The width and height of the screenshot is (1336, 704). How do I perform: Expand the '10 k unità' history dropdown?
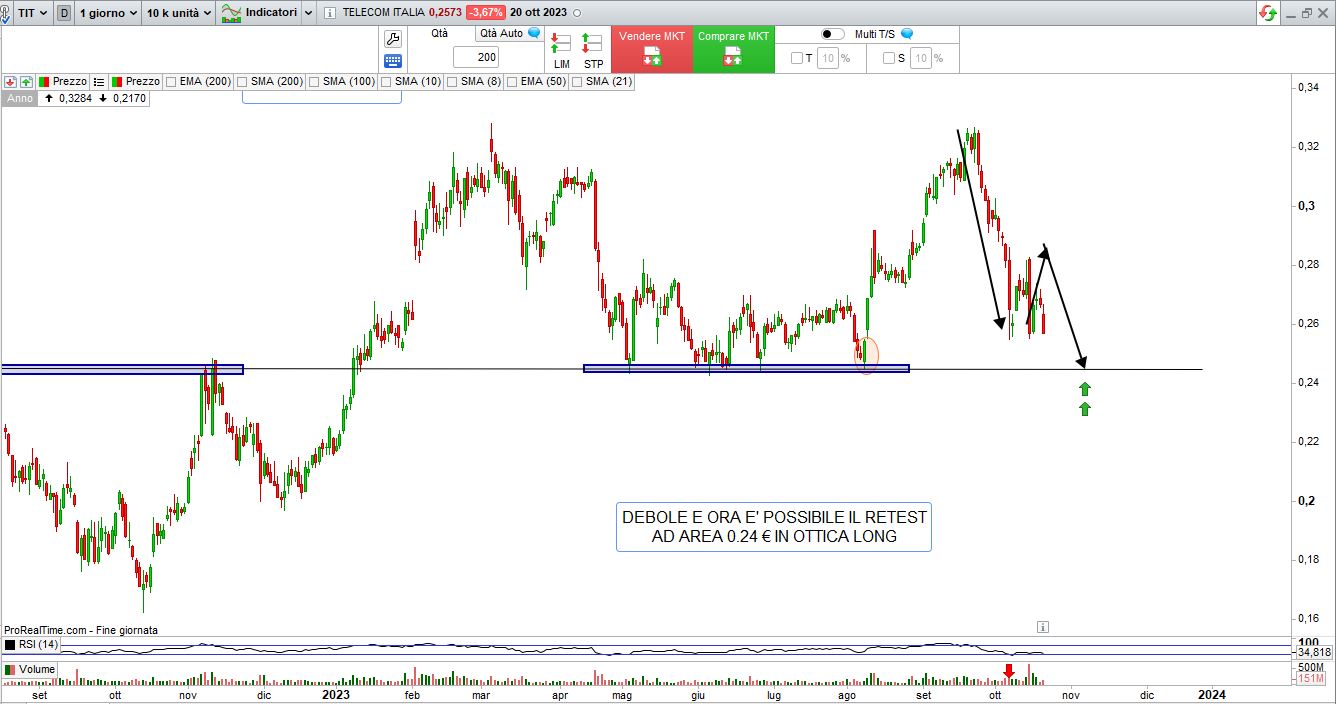point(178,13)
